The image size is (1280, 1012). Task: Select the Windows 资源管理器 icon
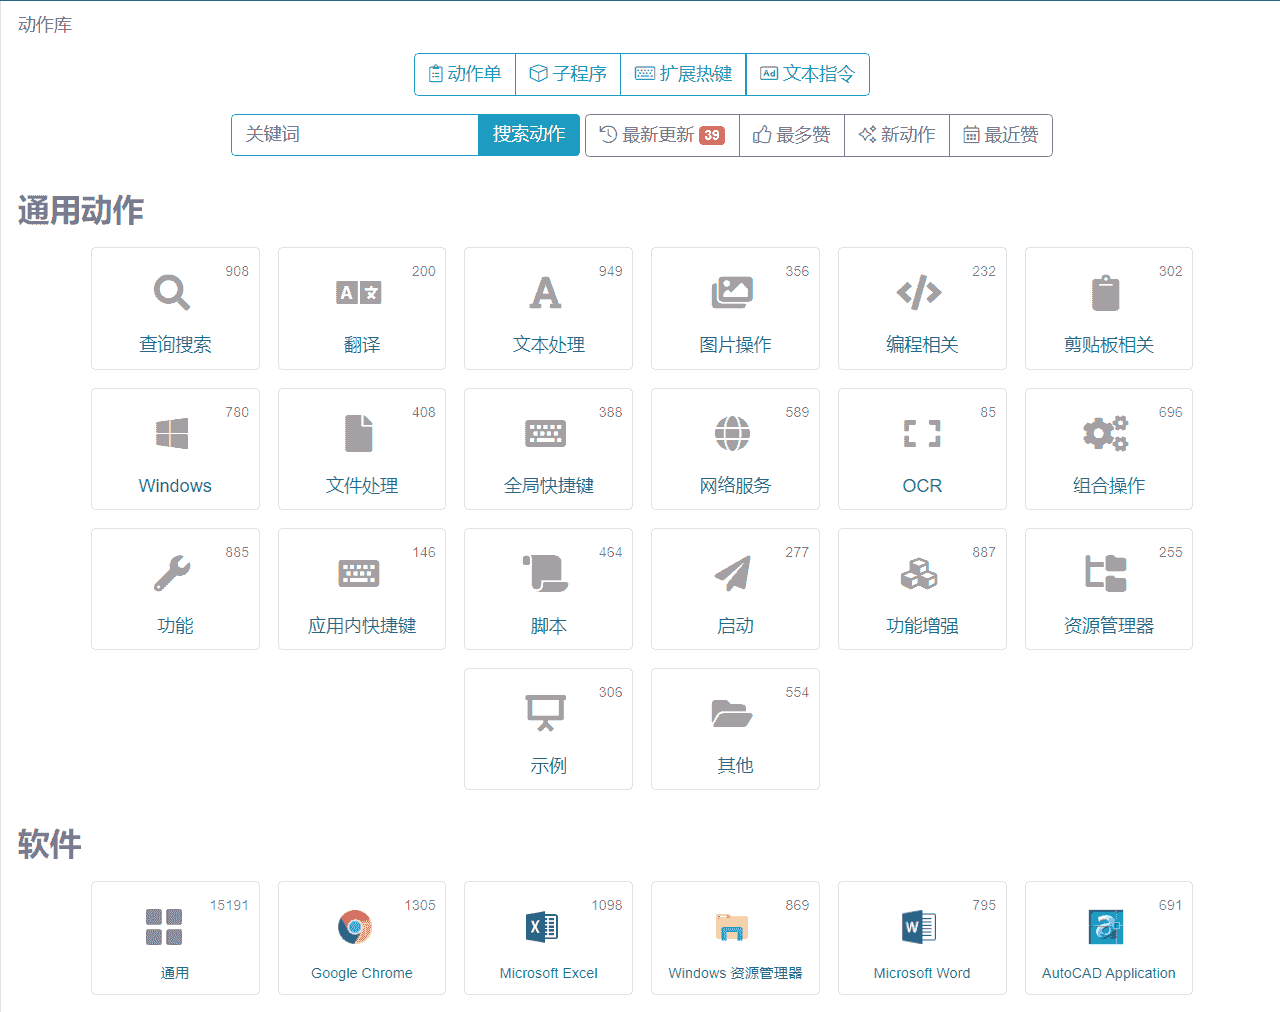tap(732, 927)
